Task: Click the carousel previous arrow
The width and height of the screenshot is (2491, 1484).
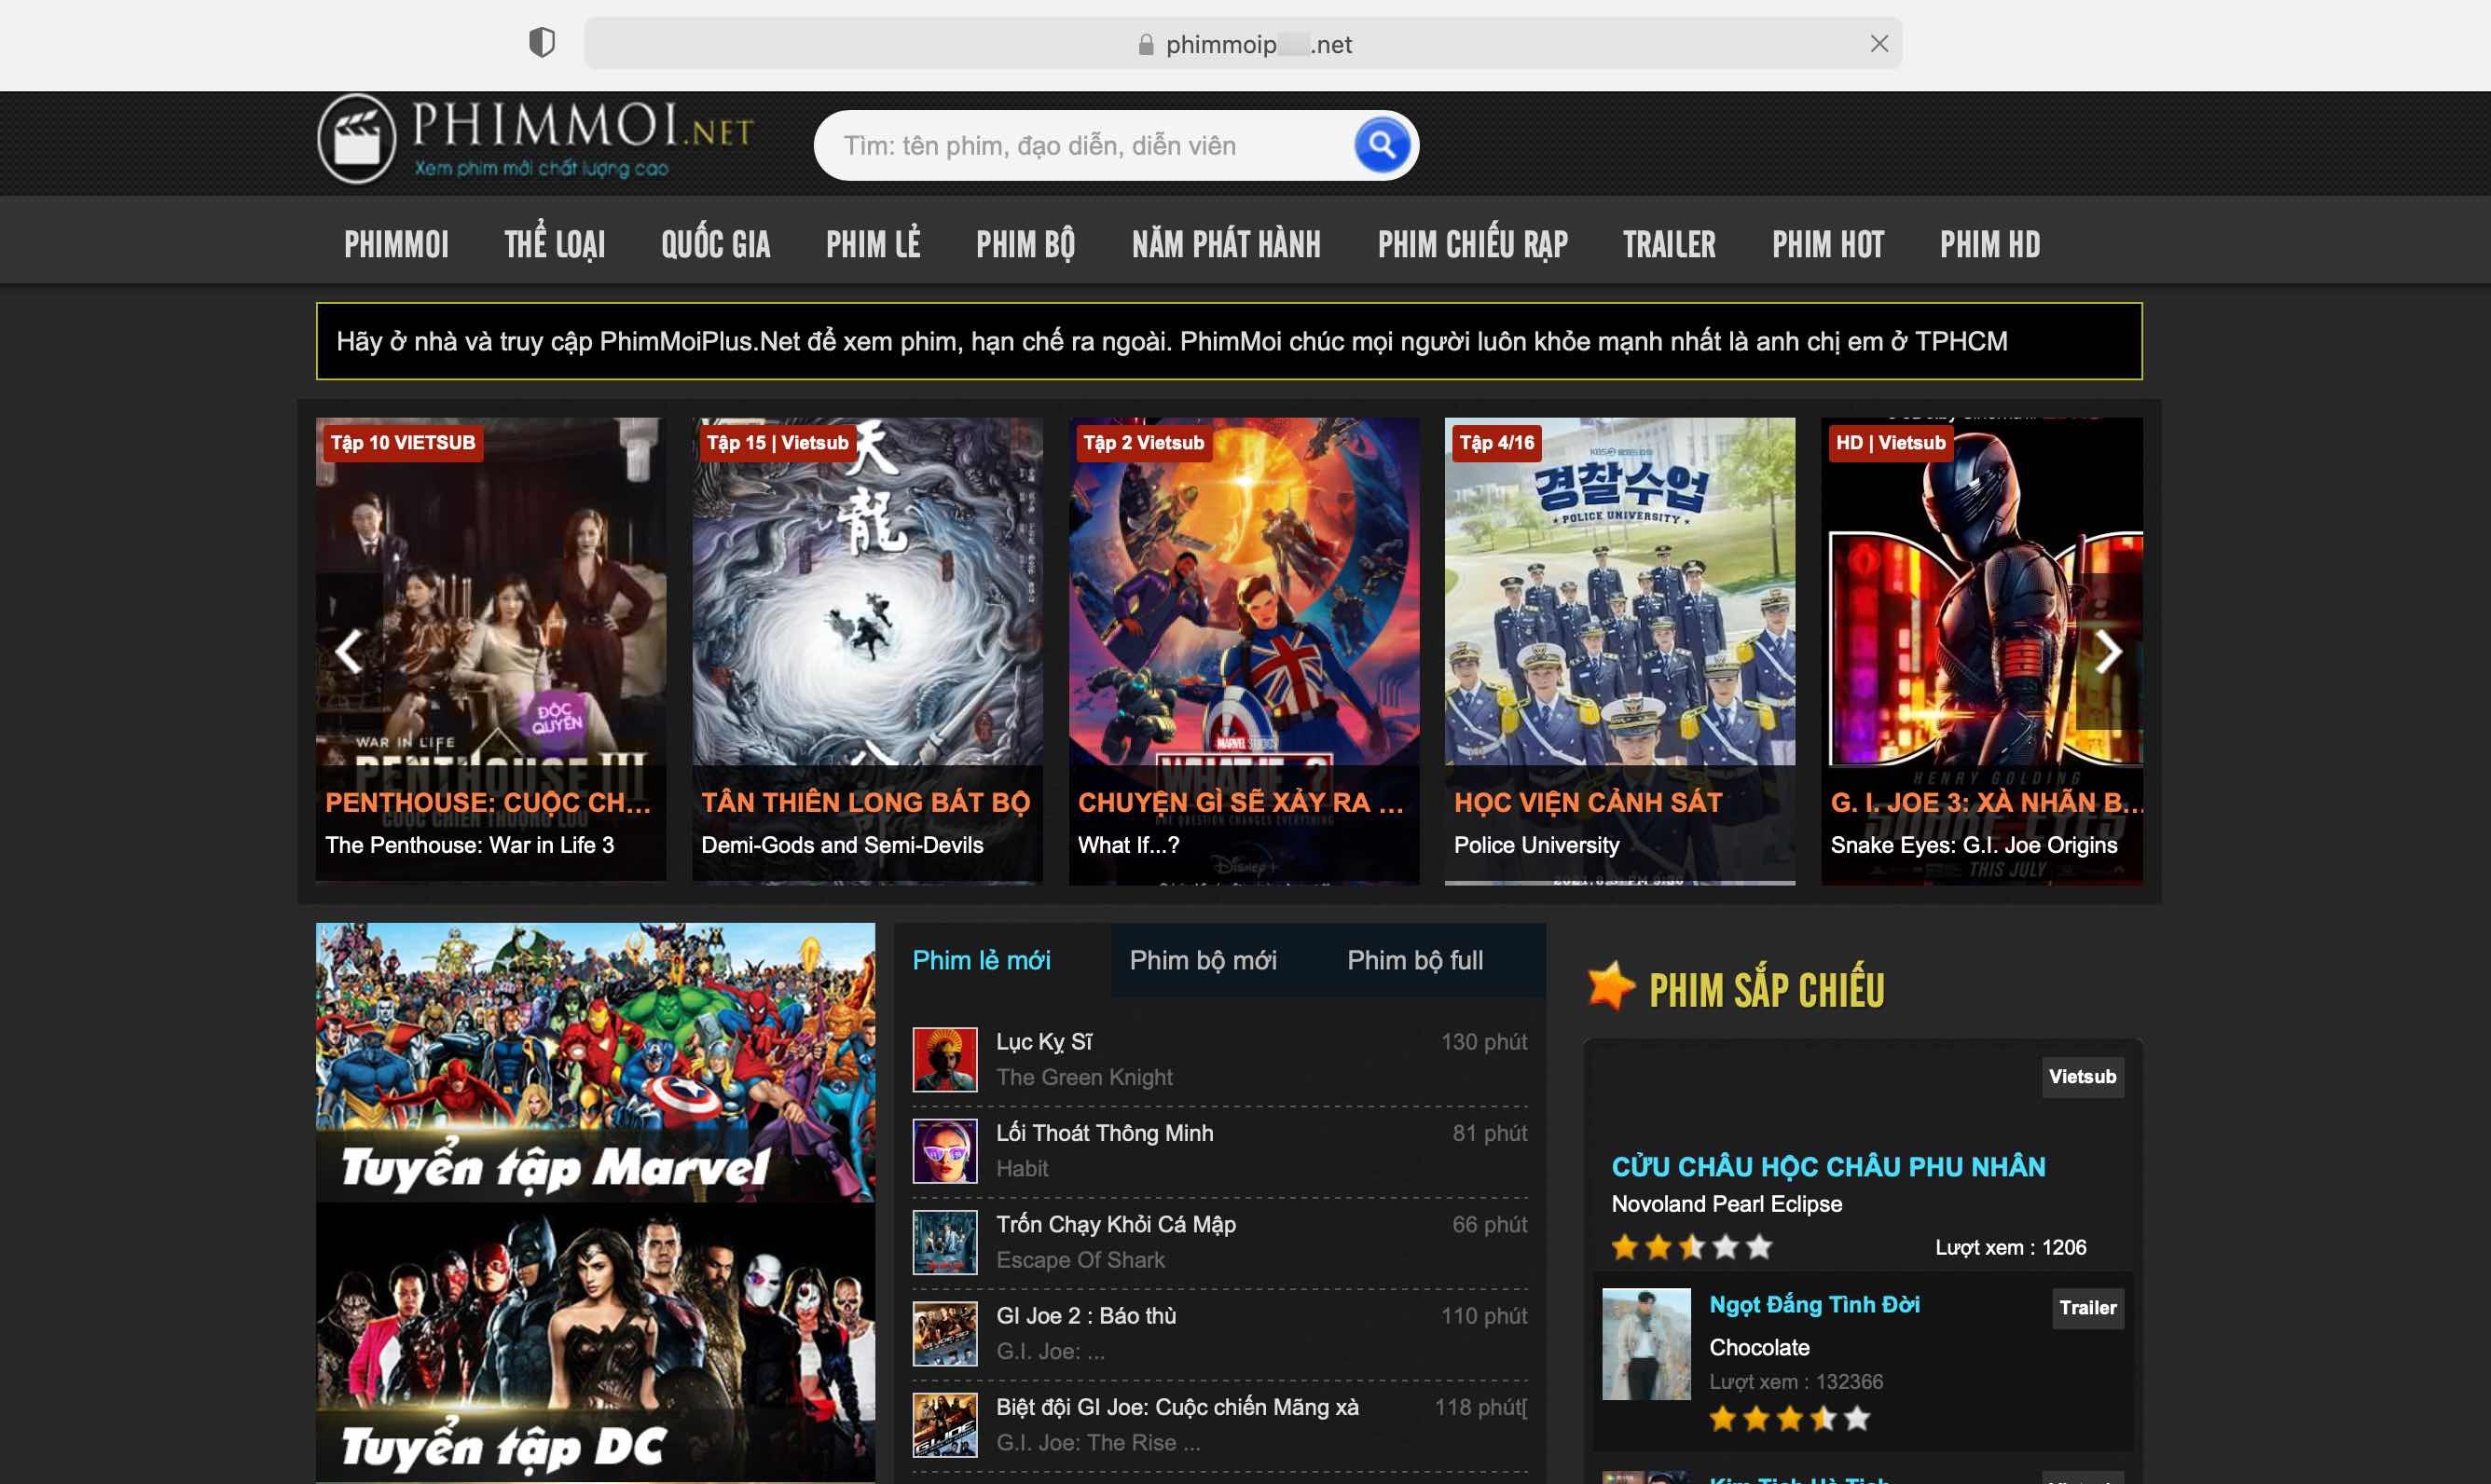Action: 348,652
